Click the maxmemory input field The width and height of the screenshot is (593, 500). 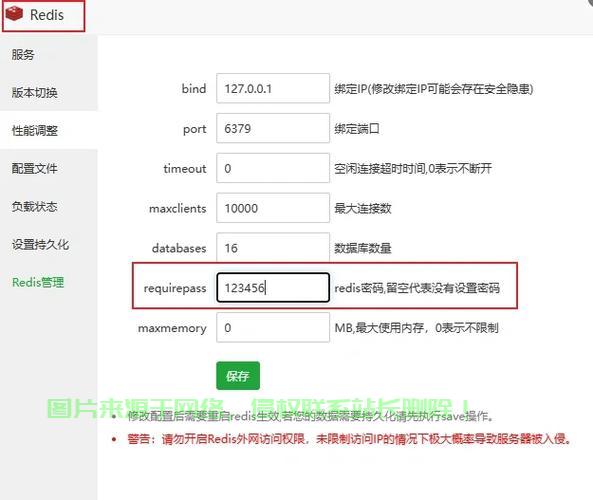click(x=273, y=328)
